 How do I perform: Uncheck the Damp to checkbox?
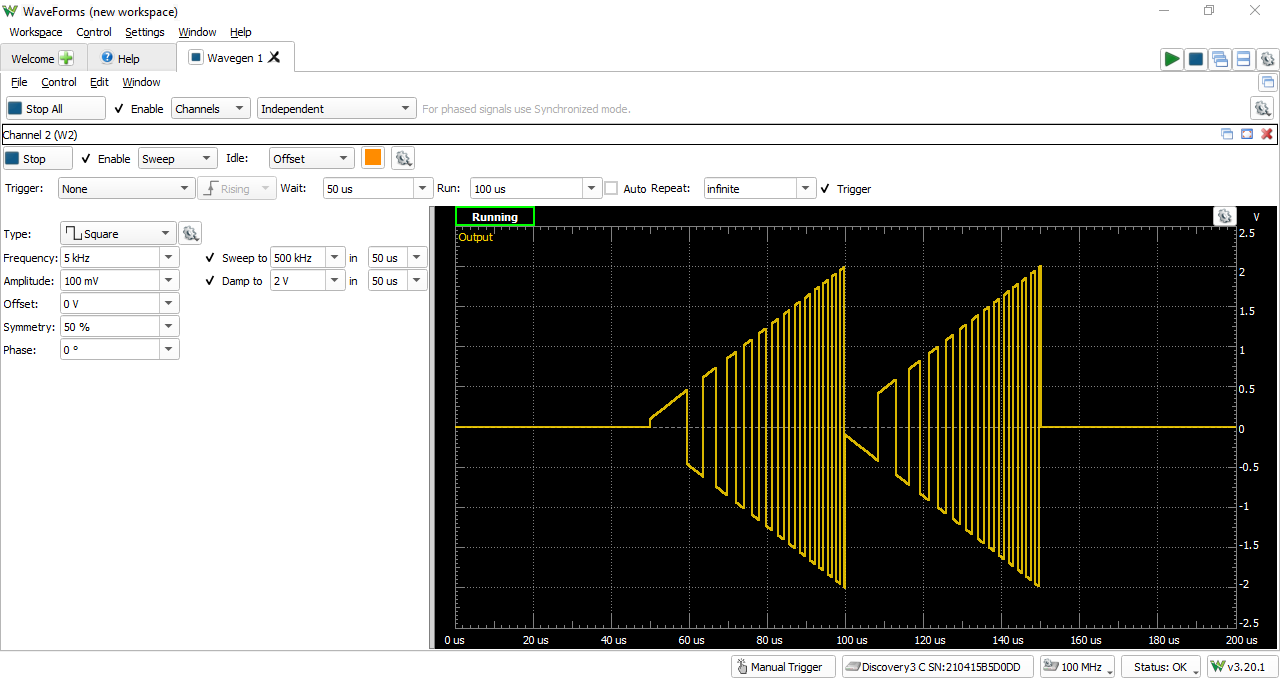coord(210,281)
